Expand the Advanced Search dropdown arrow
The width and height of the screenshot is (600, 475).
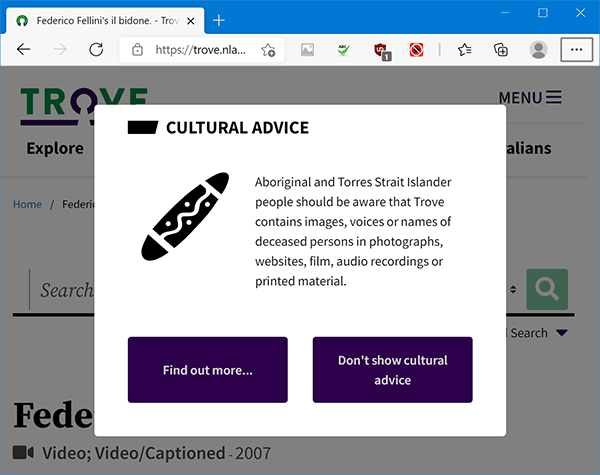[562, 333]
